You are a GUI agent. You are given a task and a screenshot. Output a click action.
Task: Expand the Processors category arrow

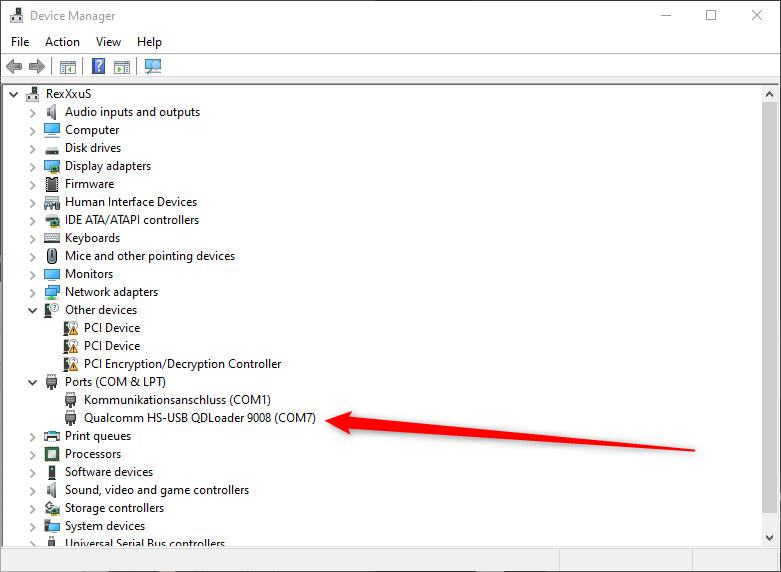pyautogui.click(x=33, y=454)
